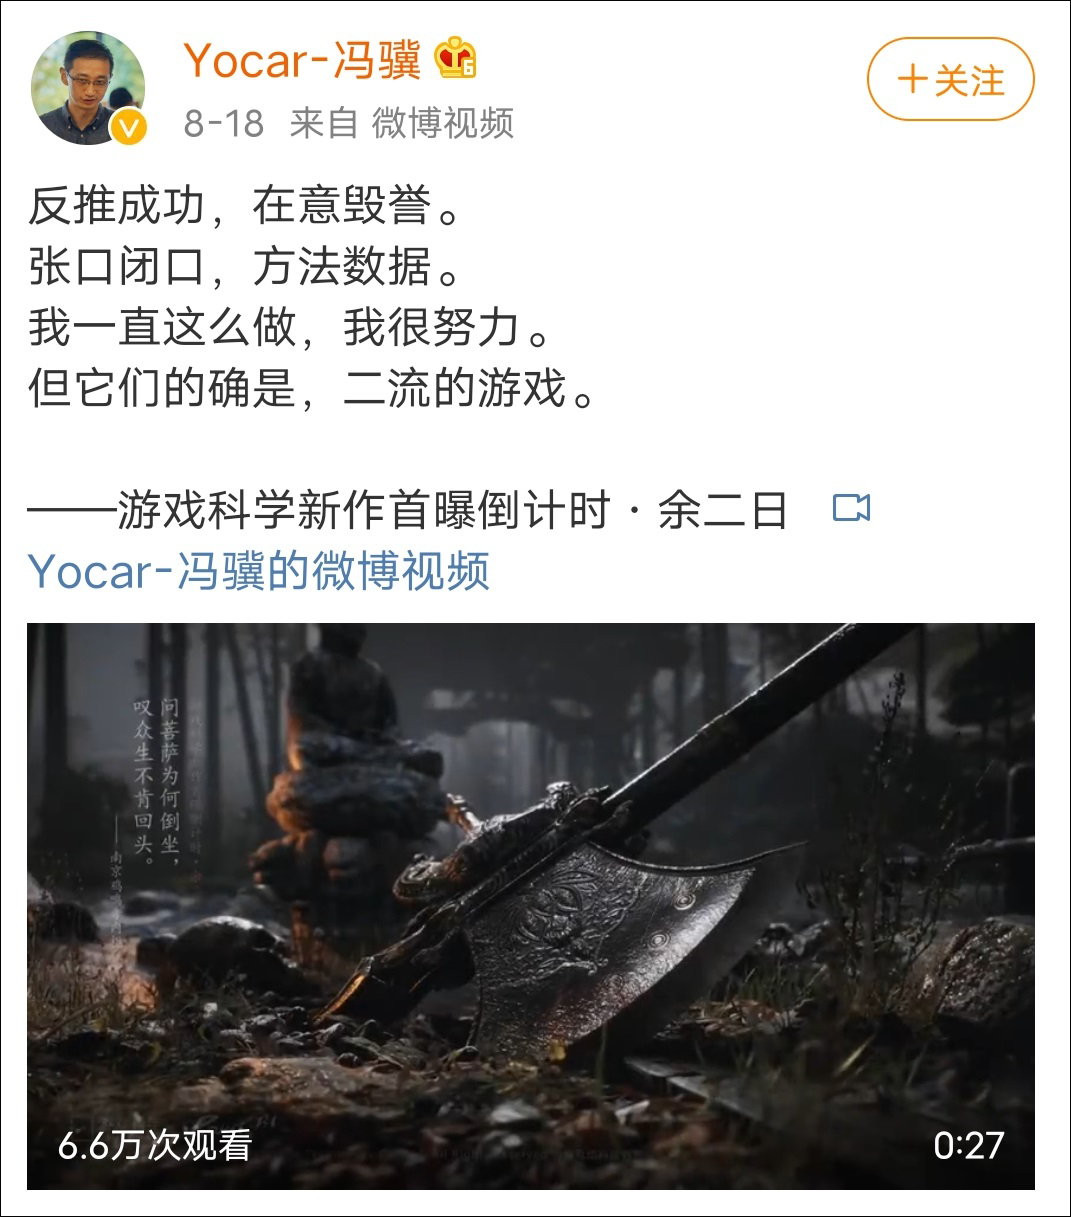Screen dimensions: 1071x1217
Task: Tap the orange verified V badge
Action: click(128, 127)
